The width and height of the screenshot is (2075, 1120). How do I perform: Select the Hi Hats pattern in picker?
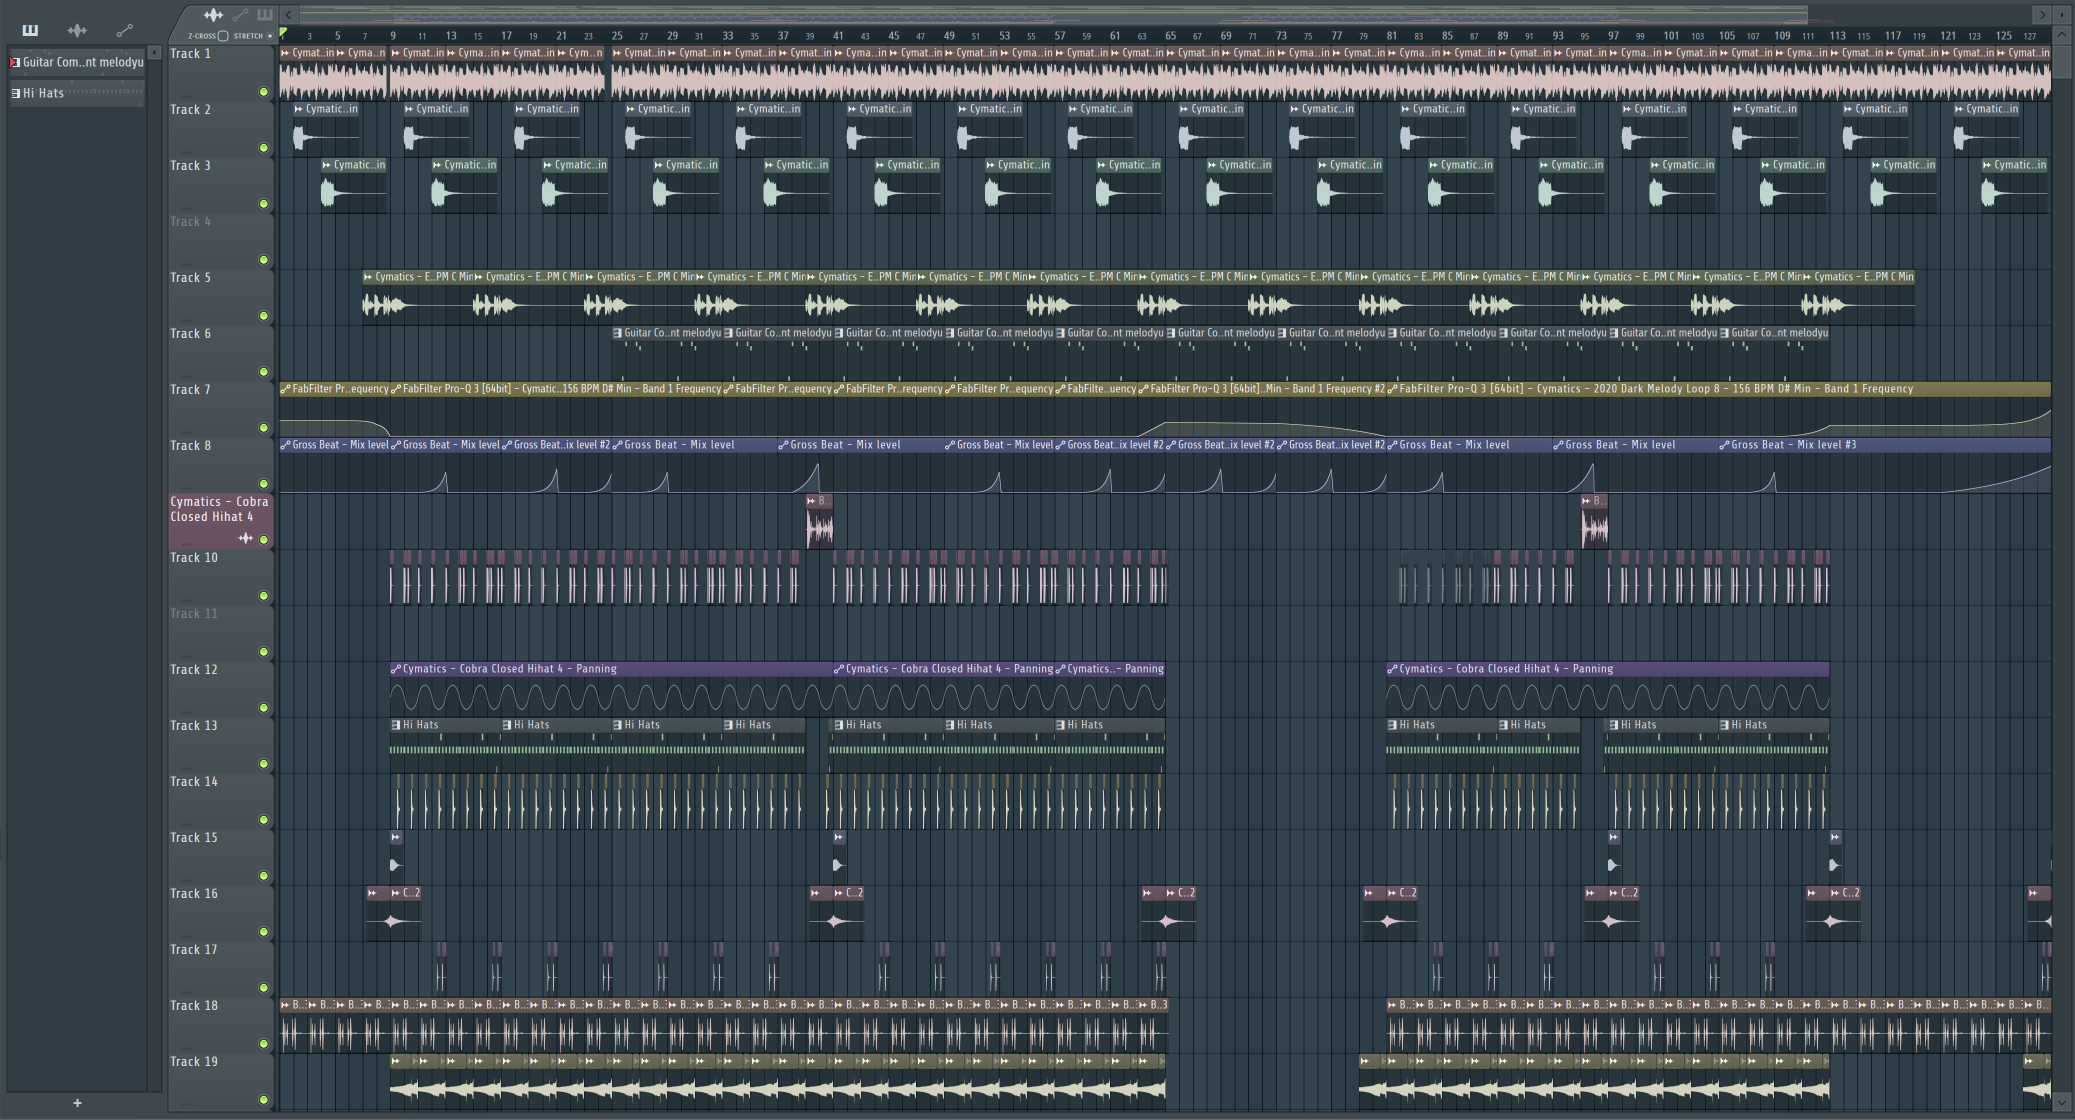(77, 93)
